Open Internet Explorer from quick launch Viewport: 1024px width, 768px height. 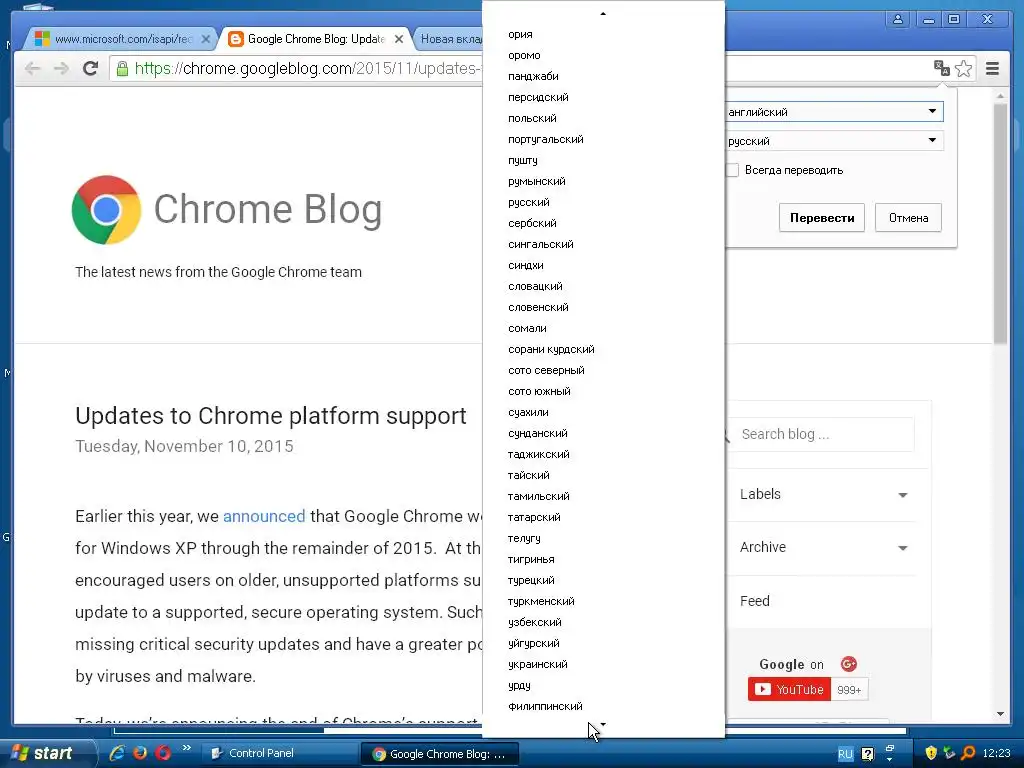pos(117,753)
